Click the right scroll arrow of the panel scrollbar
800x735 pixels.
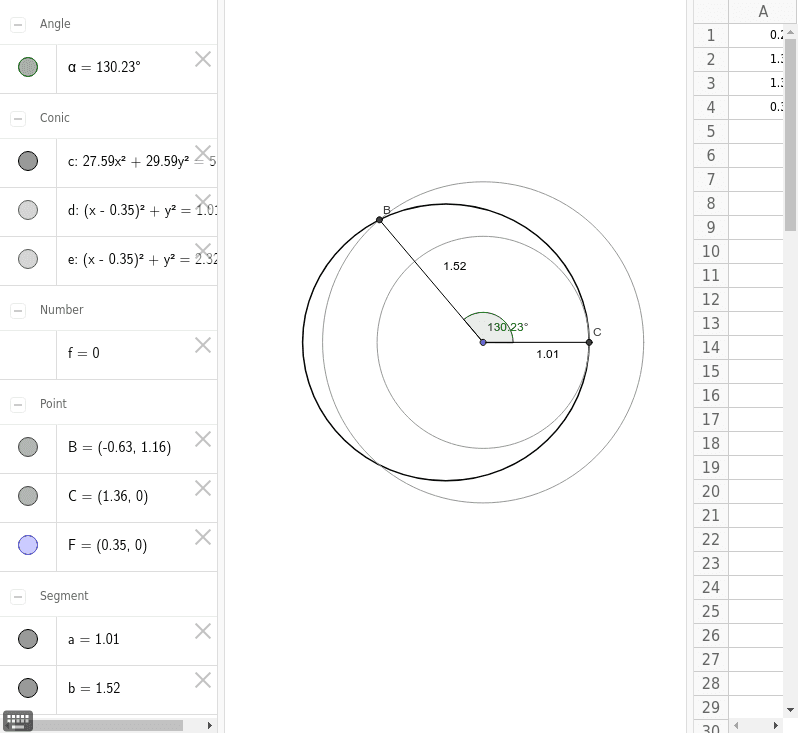tap(209, 725)
